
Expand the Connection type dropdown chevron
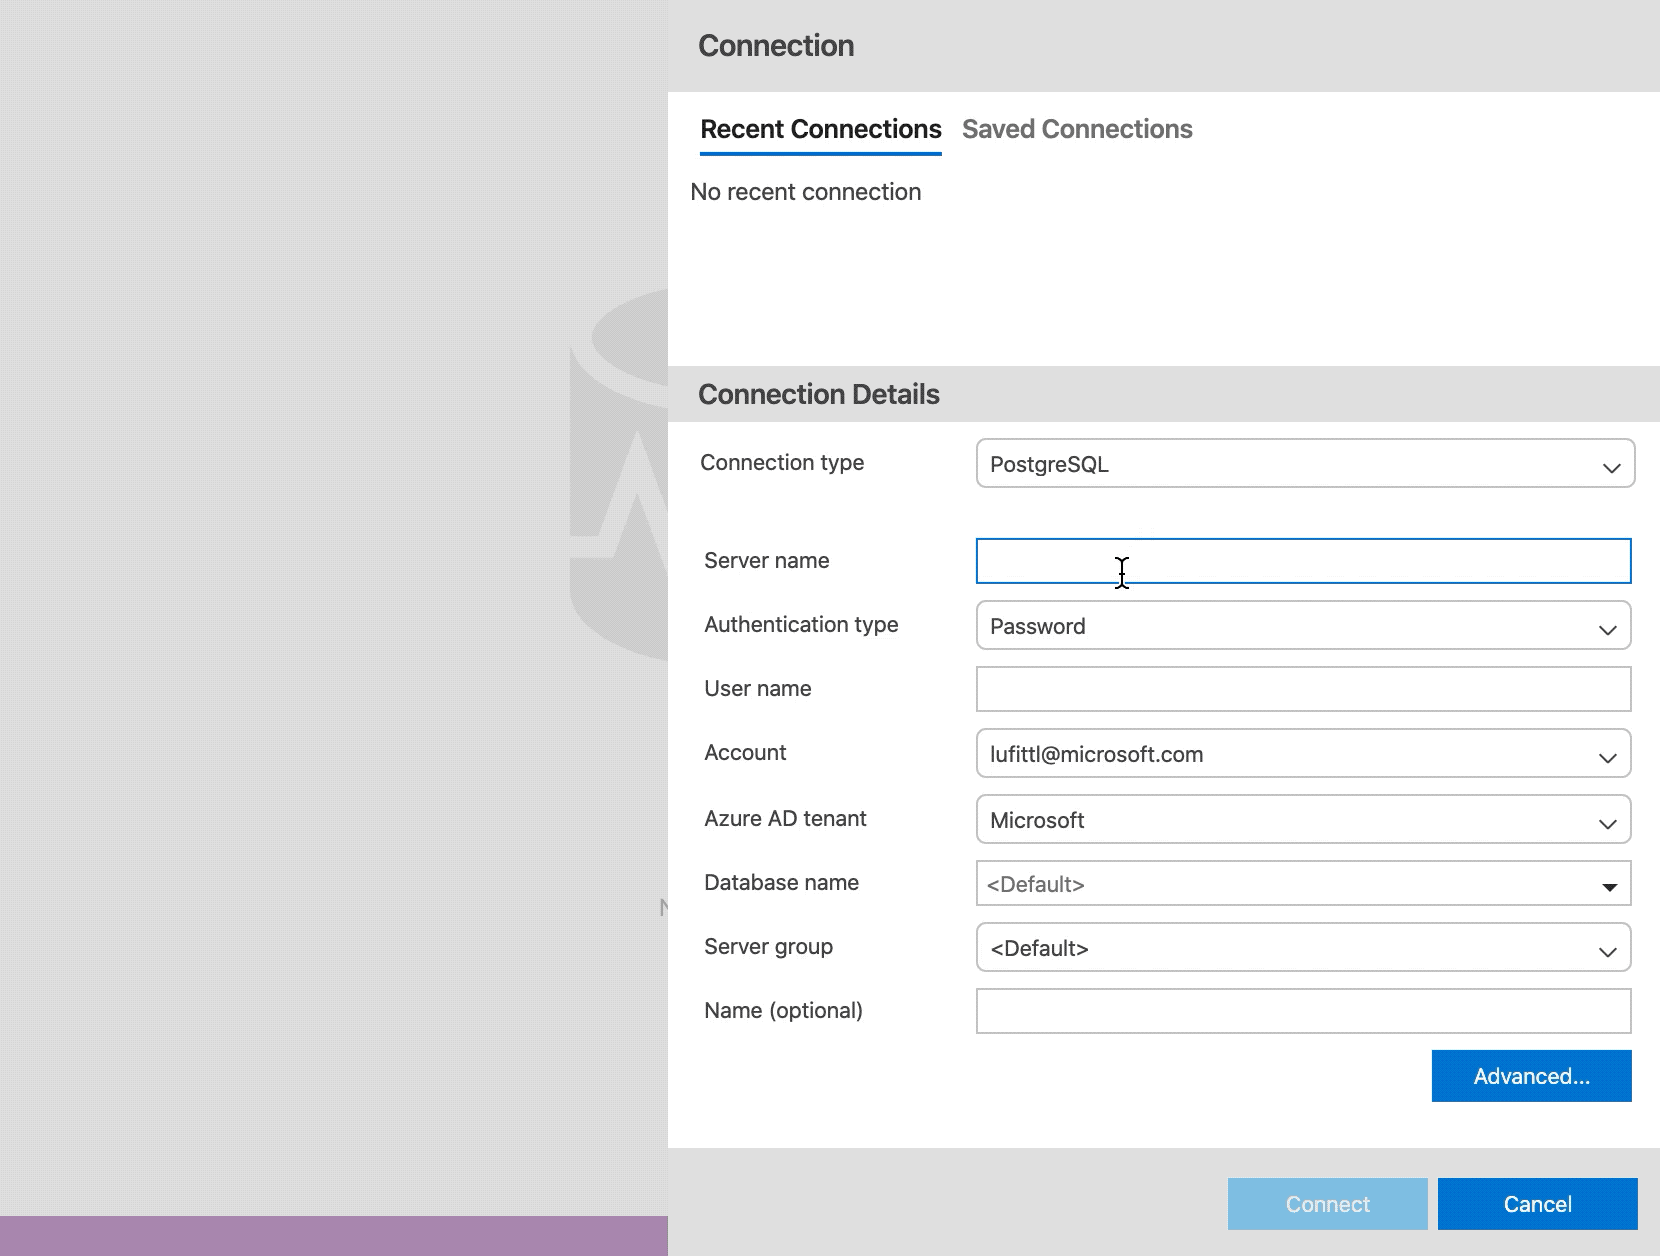[x=1611, y=464]
